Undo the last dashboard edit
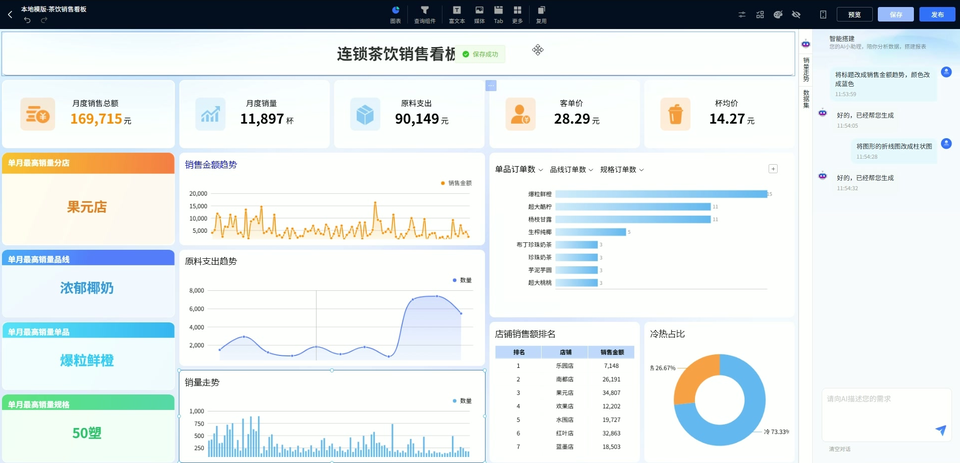Screen dimensions: 960x463 [x=27, y=20]
